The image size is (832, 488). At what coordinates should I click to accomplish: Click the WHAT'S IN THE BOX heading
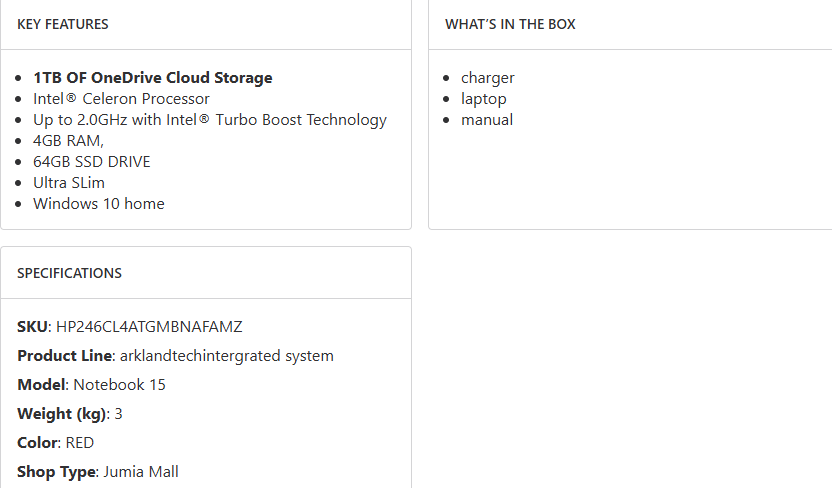point(510,24)
